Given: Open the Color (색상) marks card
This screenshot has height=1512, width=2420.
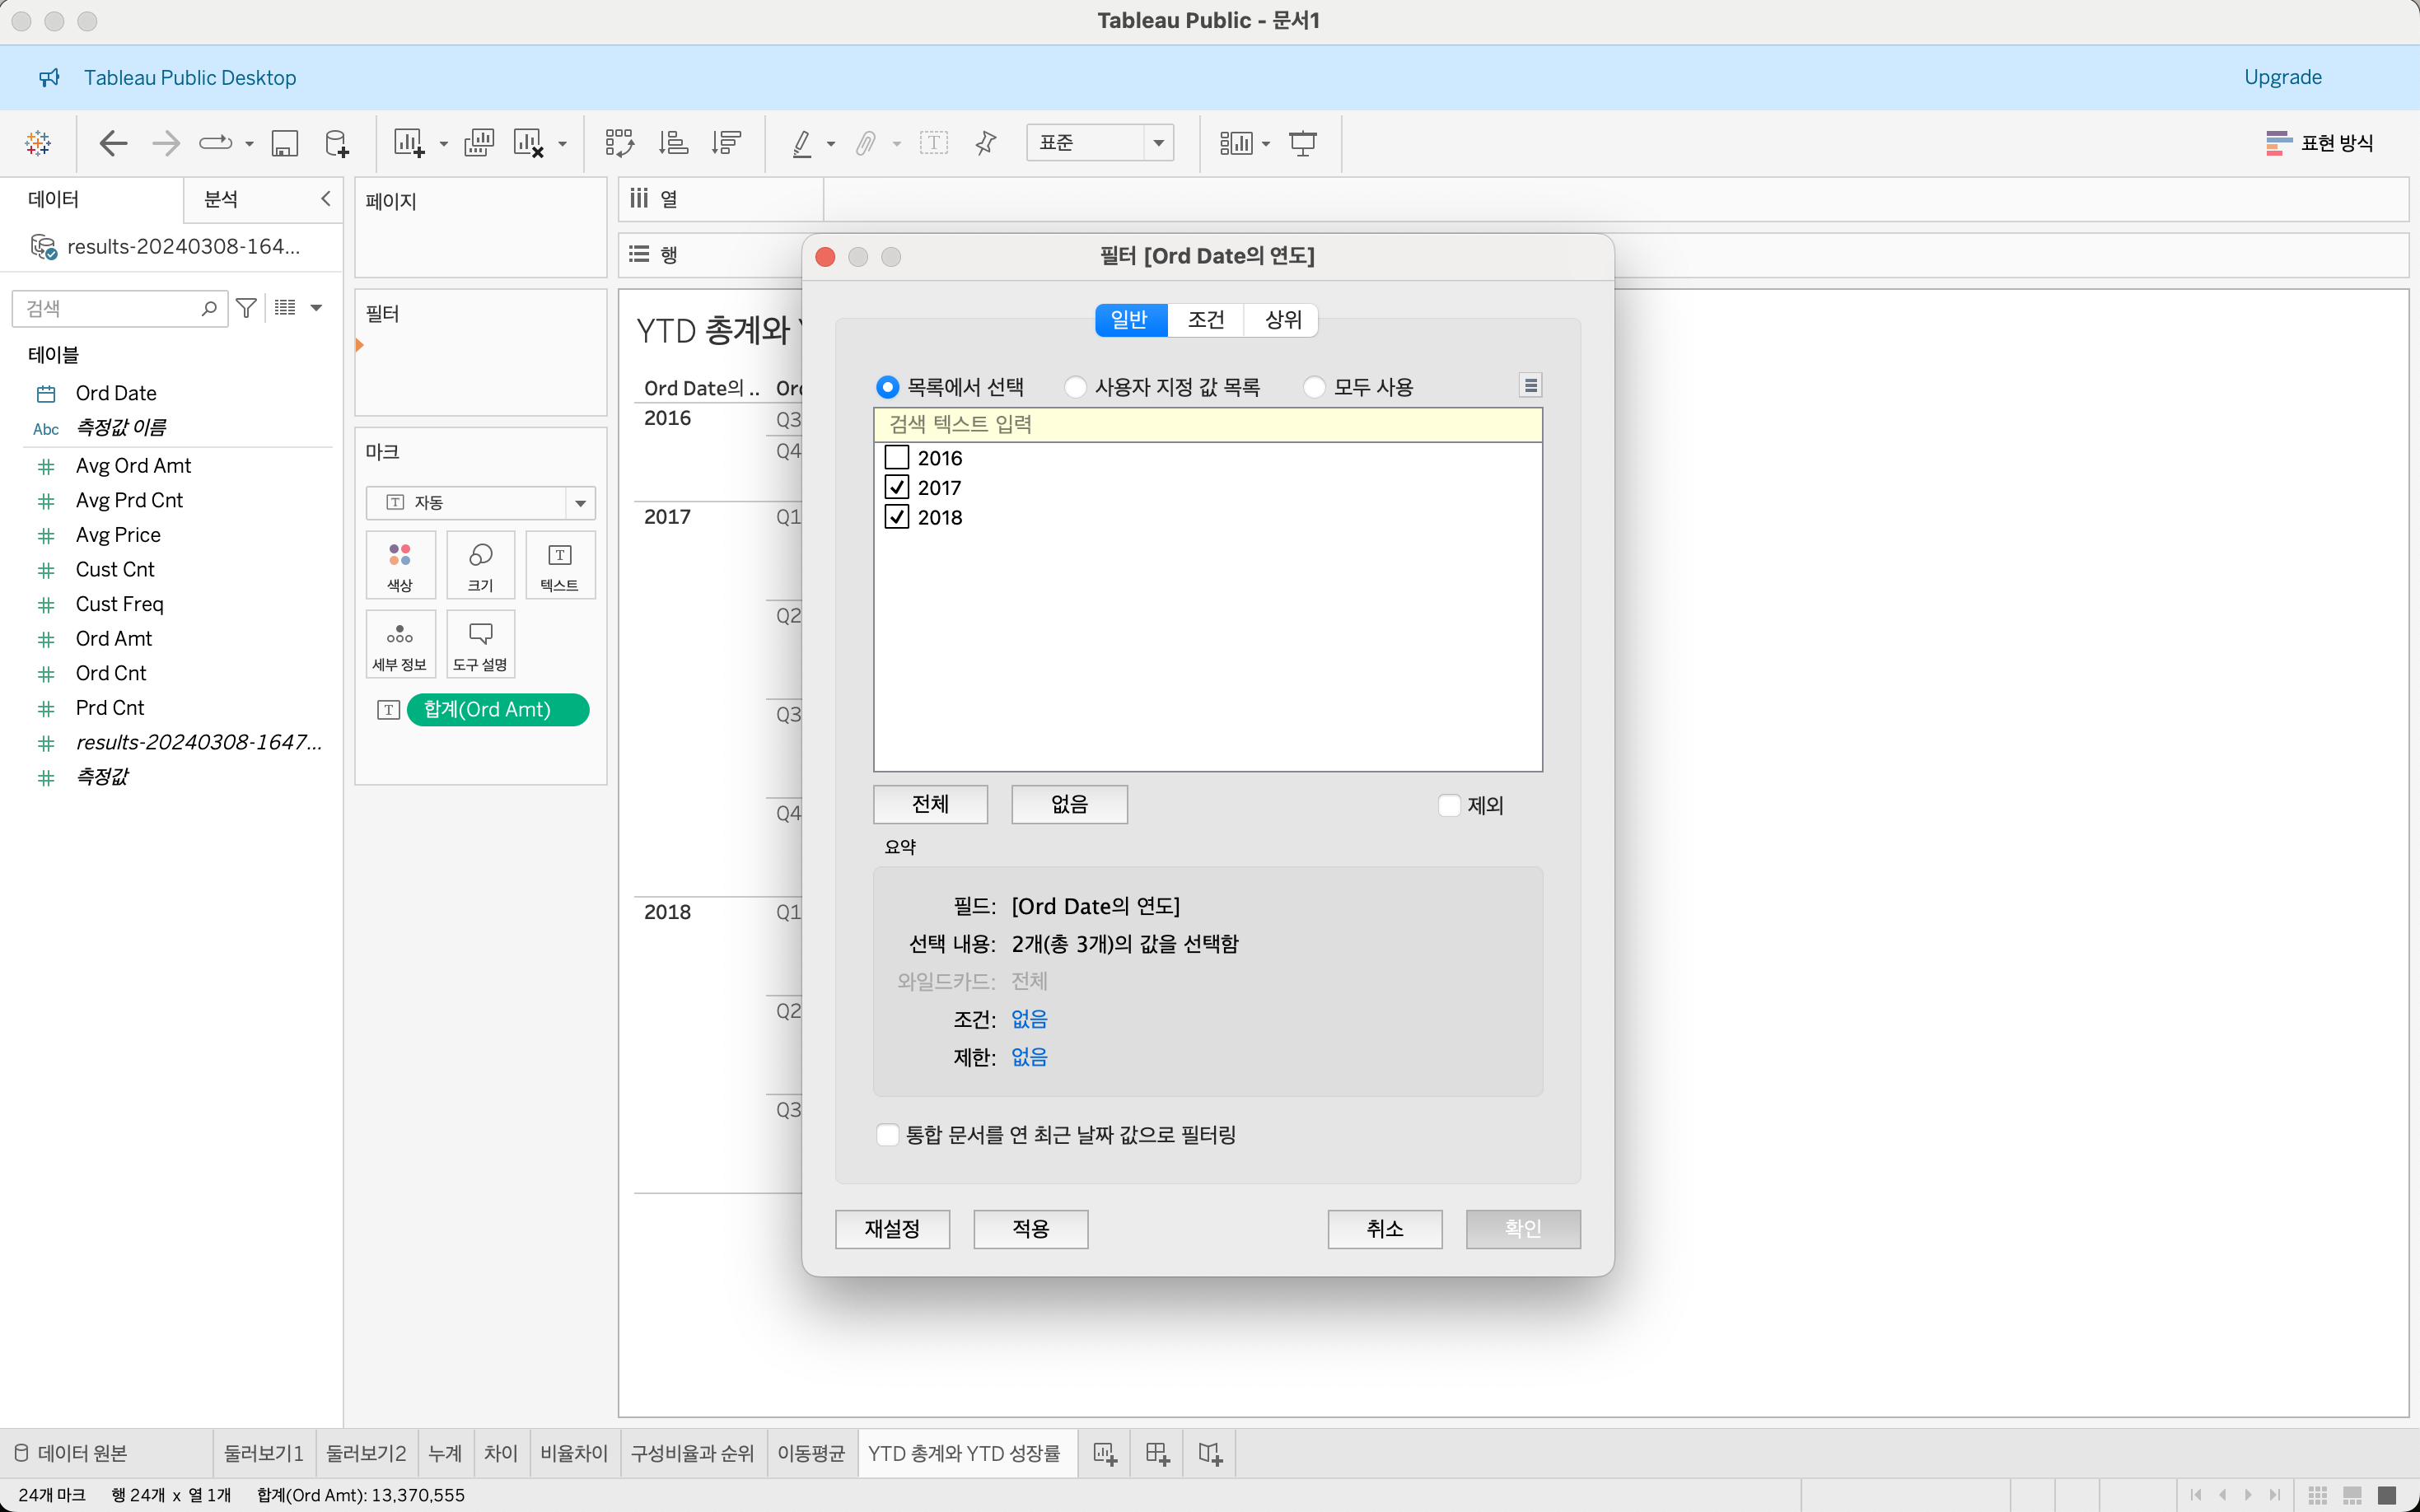Looking at the screenshot, I should pyautogui.click(x=400, y=566).
